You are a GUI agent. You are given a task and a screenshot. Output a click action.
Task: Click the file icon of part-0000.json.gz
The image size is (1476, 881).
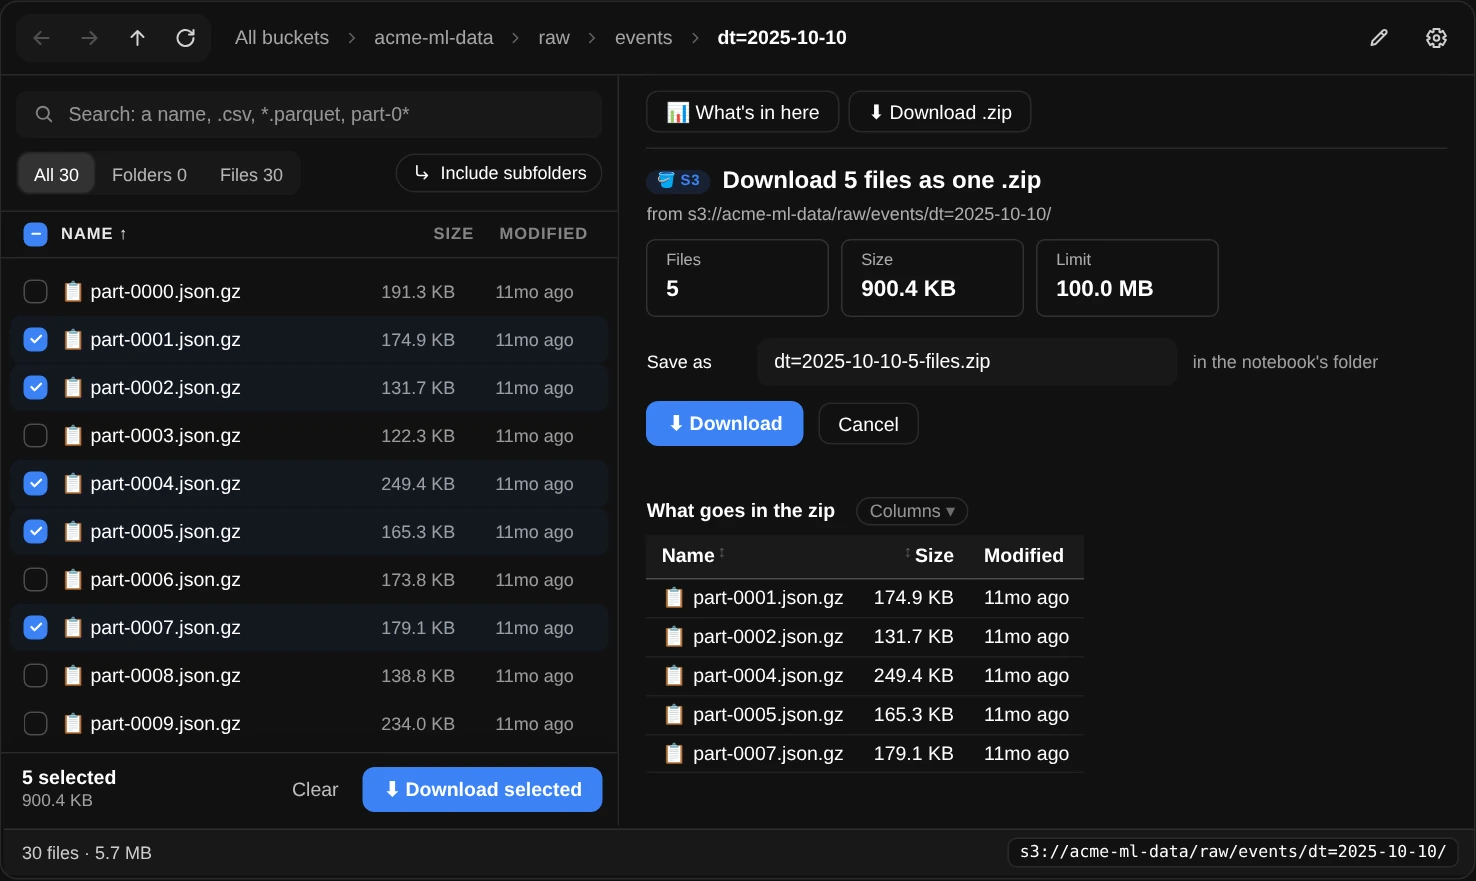click(x=73, y=292)
